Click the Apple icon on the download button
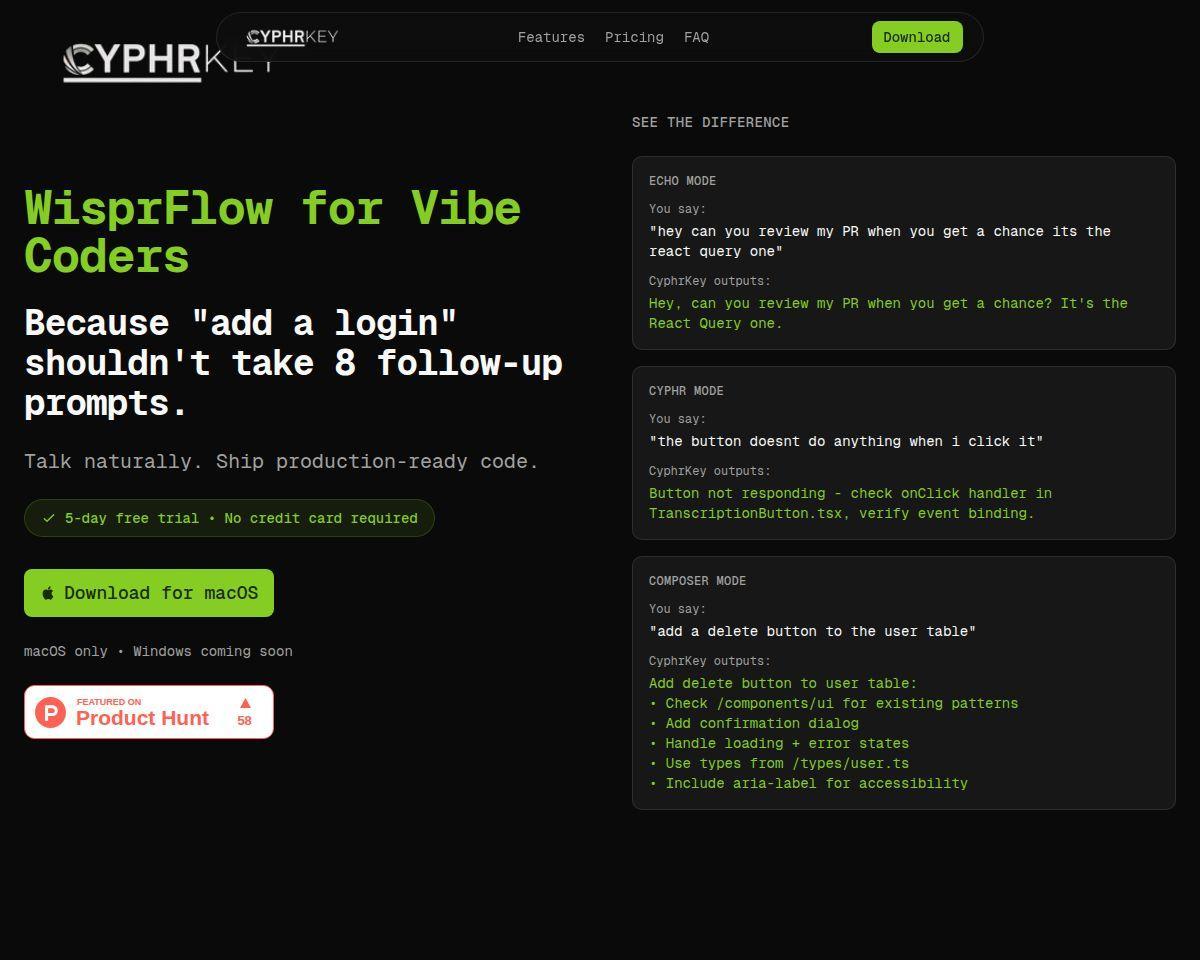The width and height of the screenshot is (1200, 960). [x=48, y=593]
